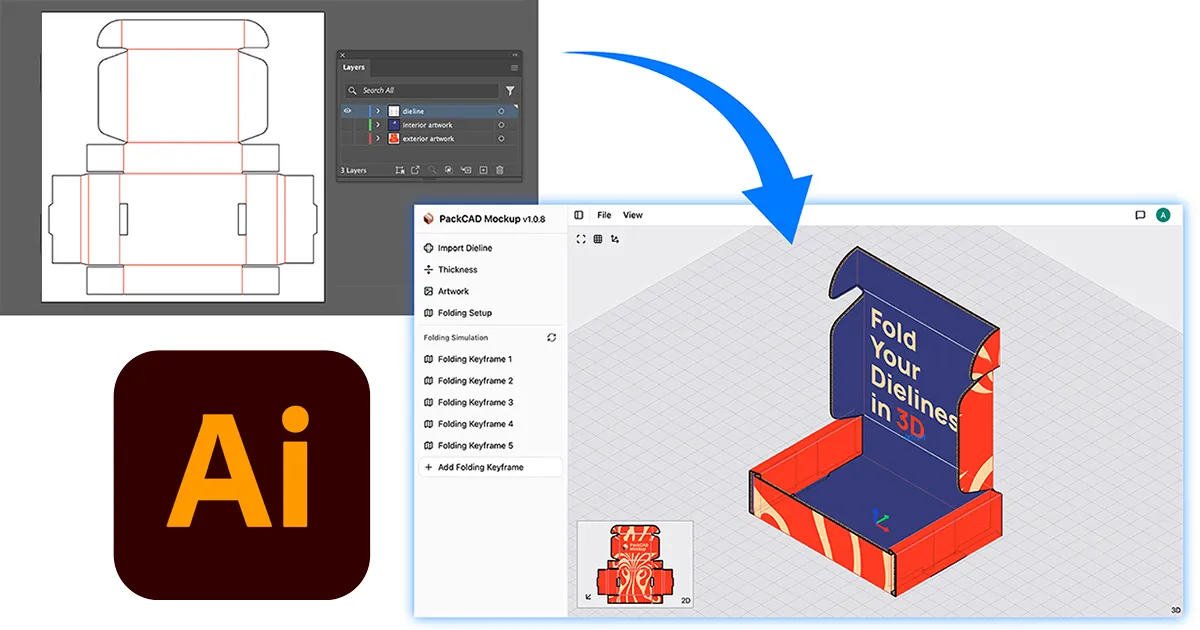Click the axes icon in viewport toolbar
The width and height of the screenshot is (1200, 630).
tap(615, 239)
